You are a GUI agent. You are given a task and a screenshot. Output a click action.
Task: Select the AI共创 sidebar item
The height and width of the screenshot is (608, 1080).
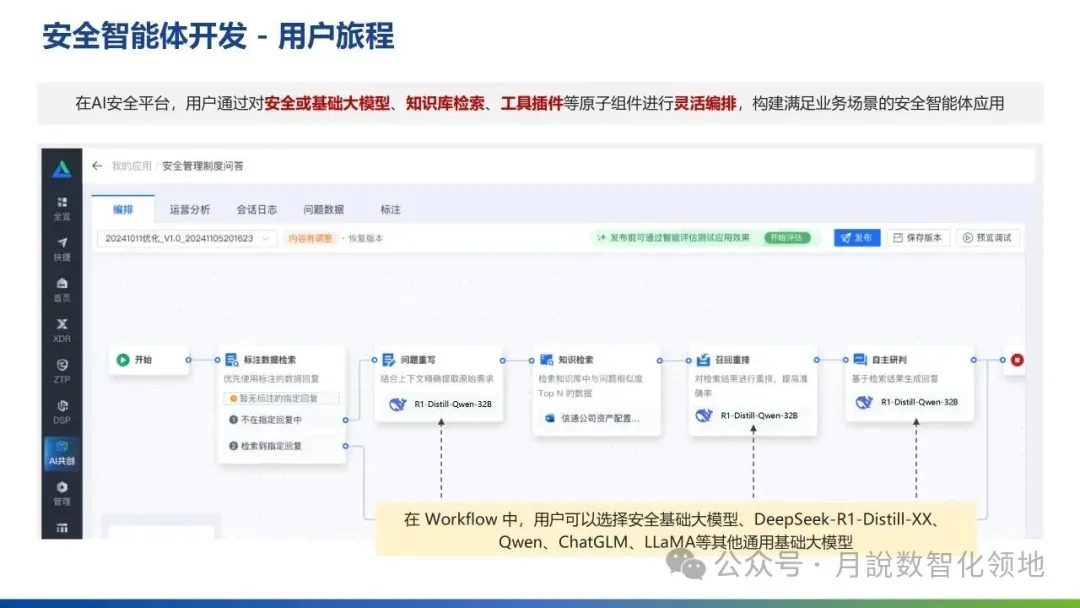tap(62, 453)
